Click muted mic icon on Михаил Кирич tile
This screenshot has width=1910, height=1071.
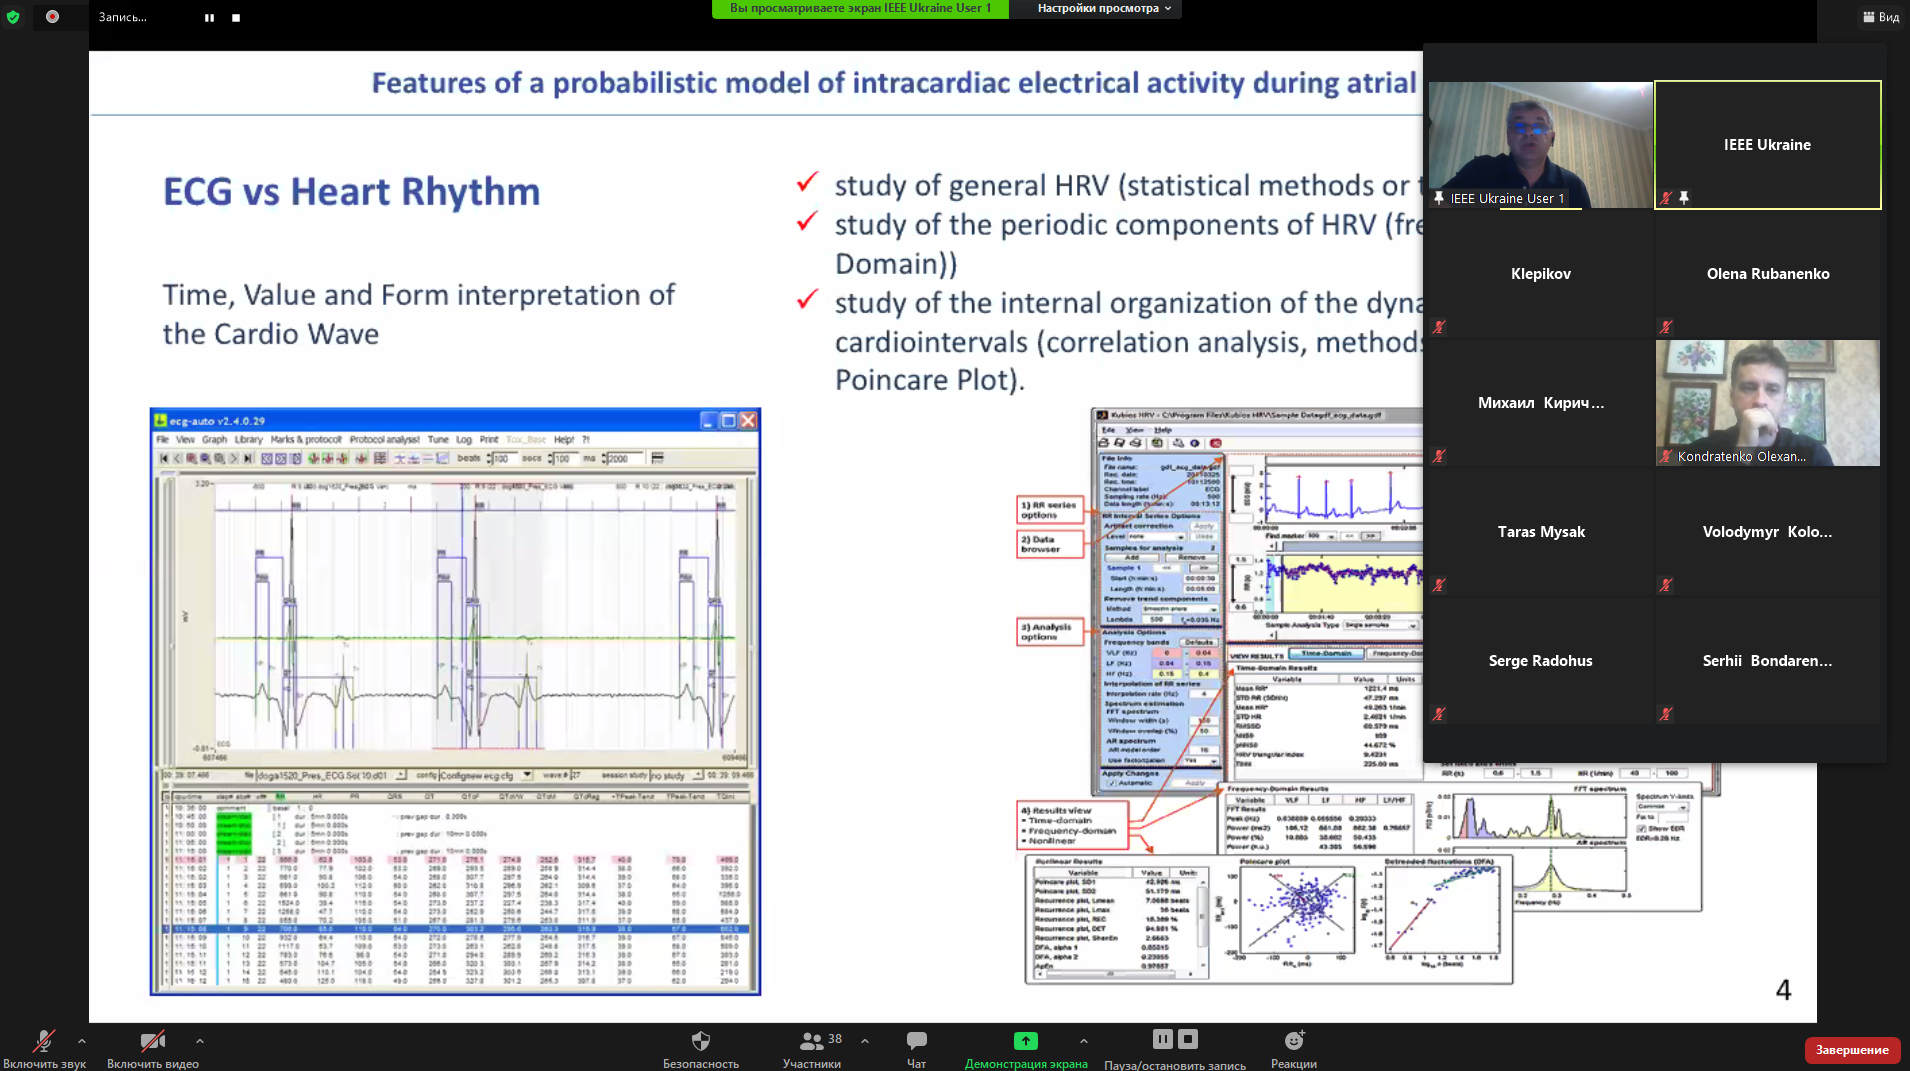[x=1439, y=456]
